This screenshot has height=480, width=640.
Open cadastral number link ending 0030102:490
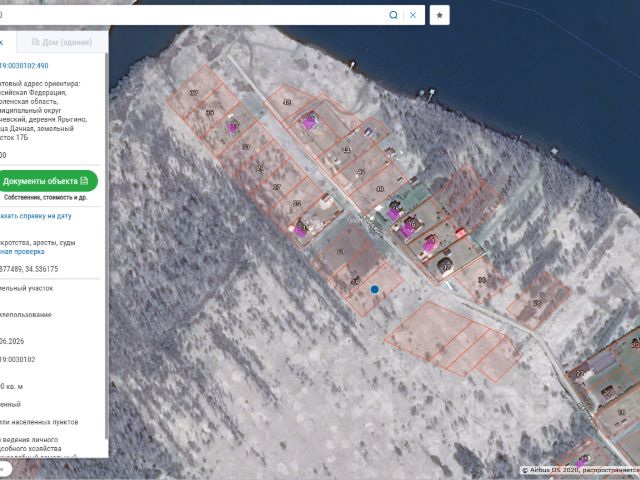coord(24,65)
